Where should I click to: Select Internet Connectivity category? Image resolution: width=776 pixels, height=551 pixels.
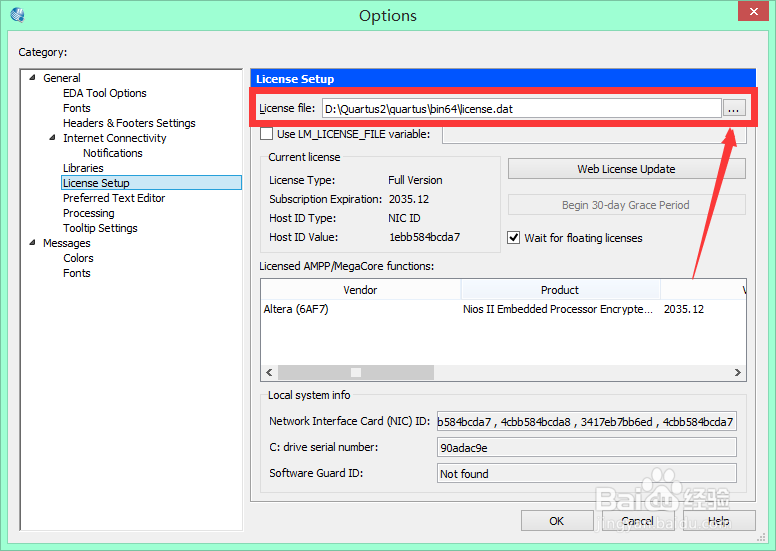click(114, 138)
